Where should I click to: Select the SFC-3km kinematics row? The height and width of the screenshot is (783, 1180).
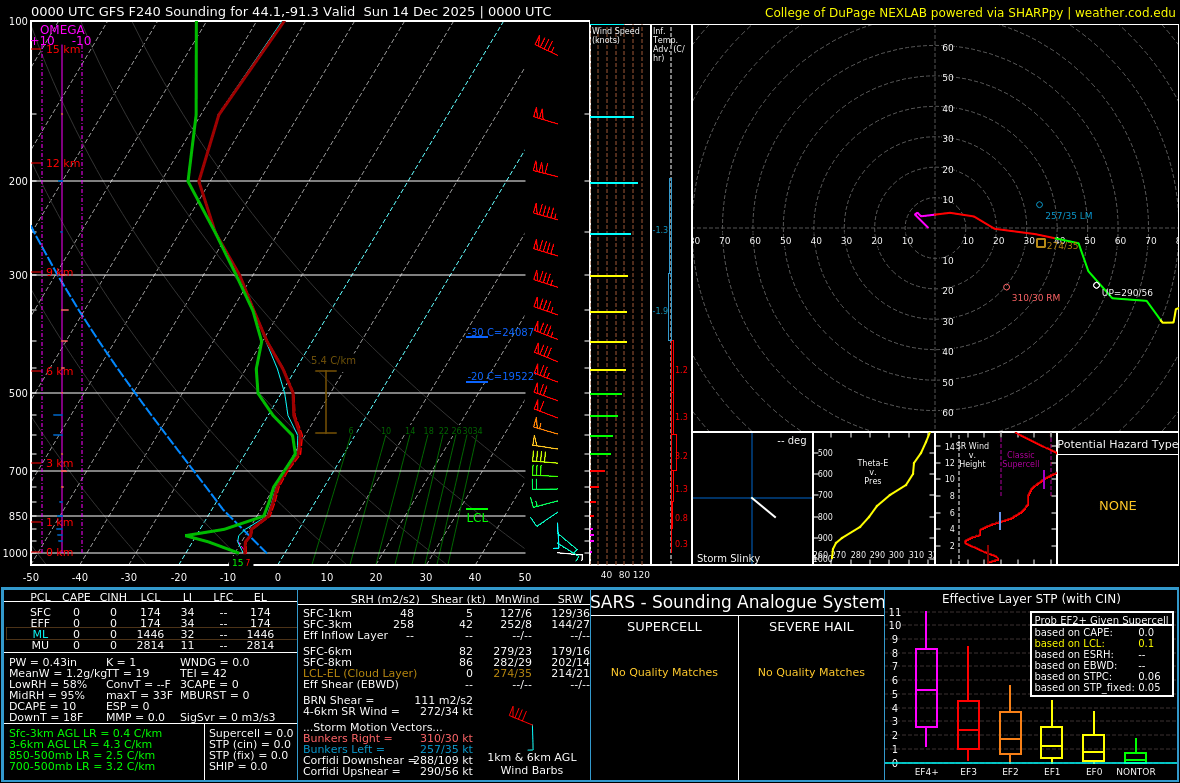point(446,624)
